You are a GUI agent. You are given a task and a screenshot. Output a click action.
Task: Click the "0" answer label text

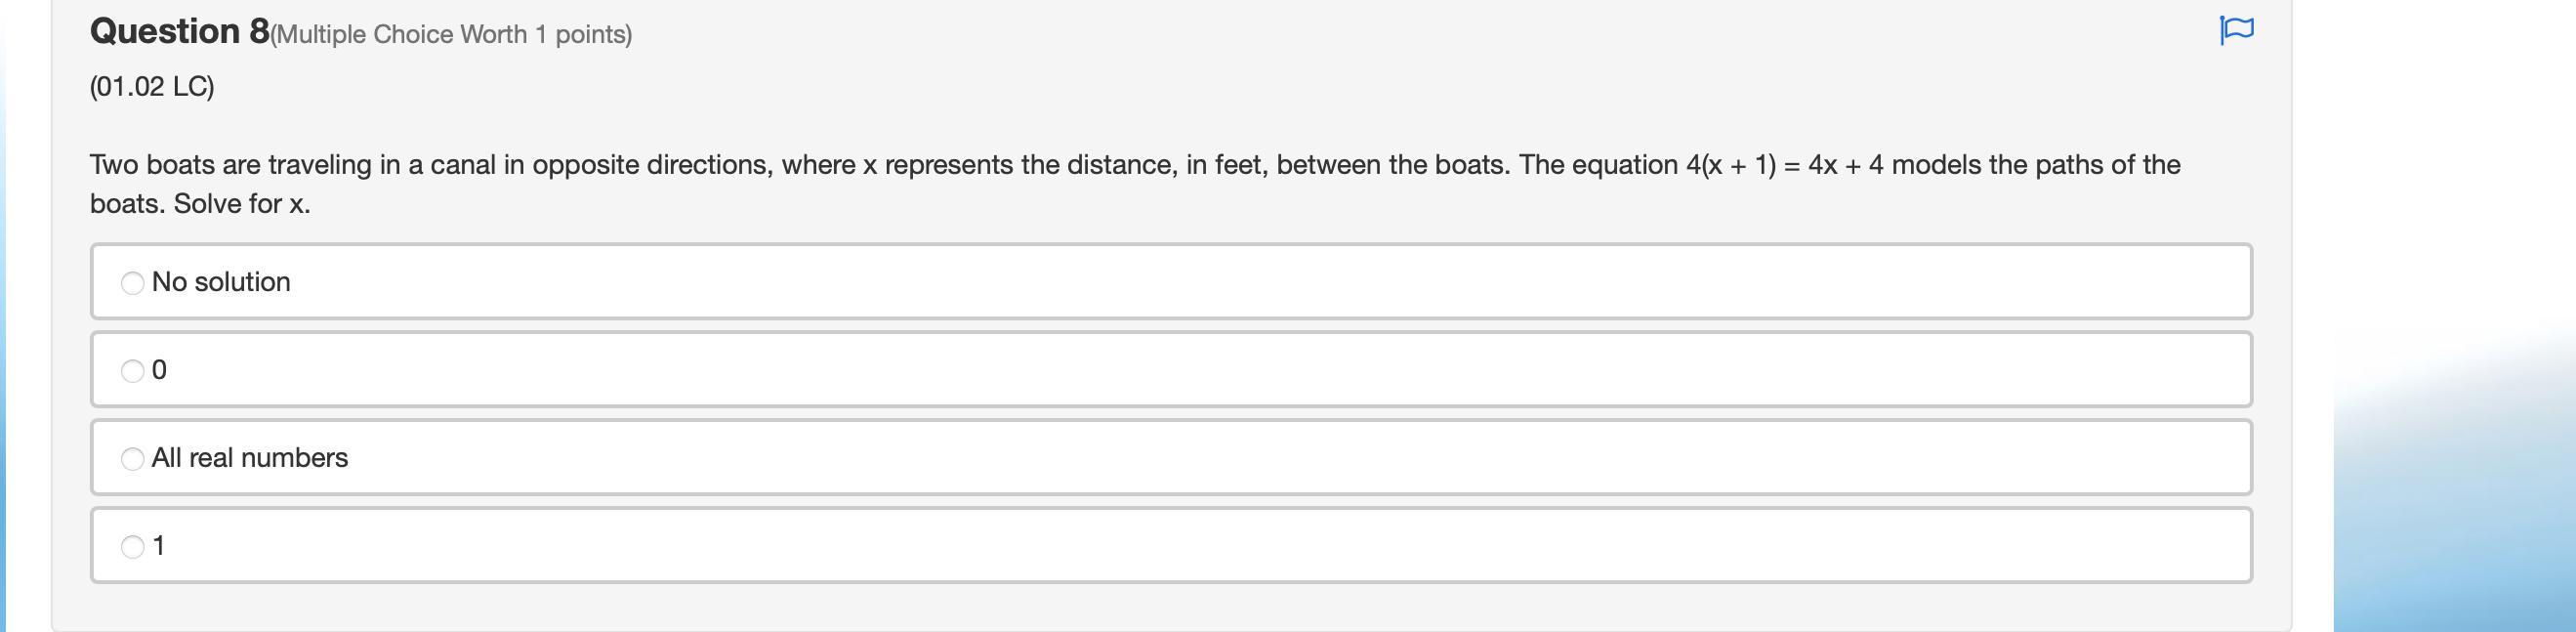click(x=159, y=370)
